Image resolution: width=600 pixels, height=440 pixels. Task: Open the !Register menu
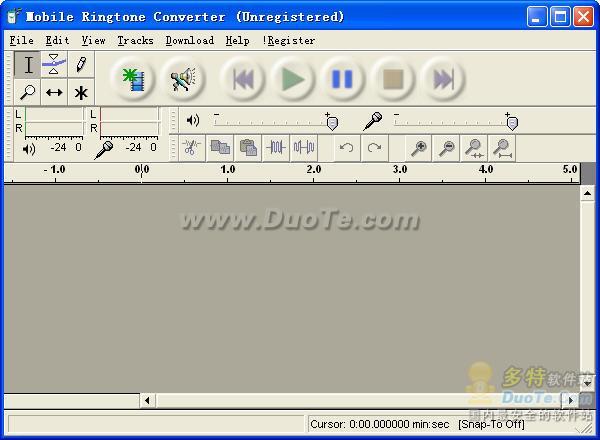[x=289, y=40]
